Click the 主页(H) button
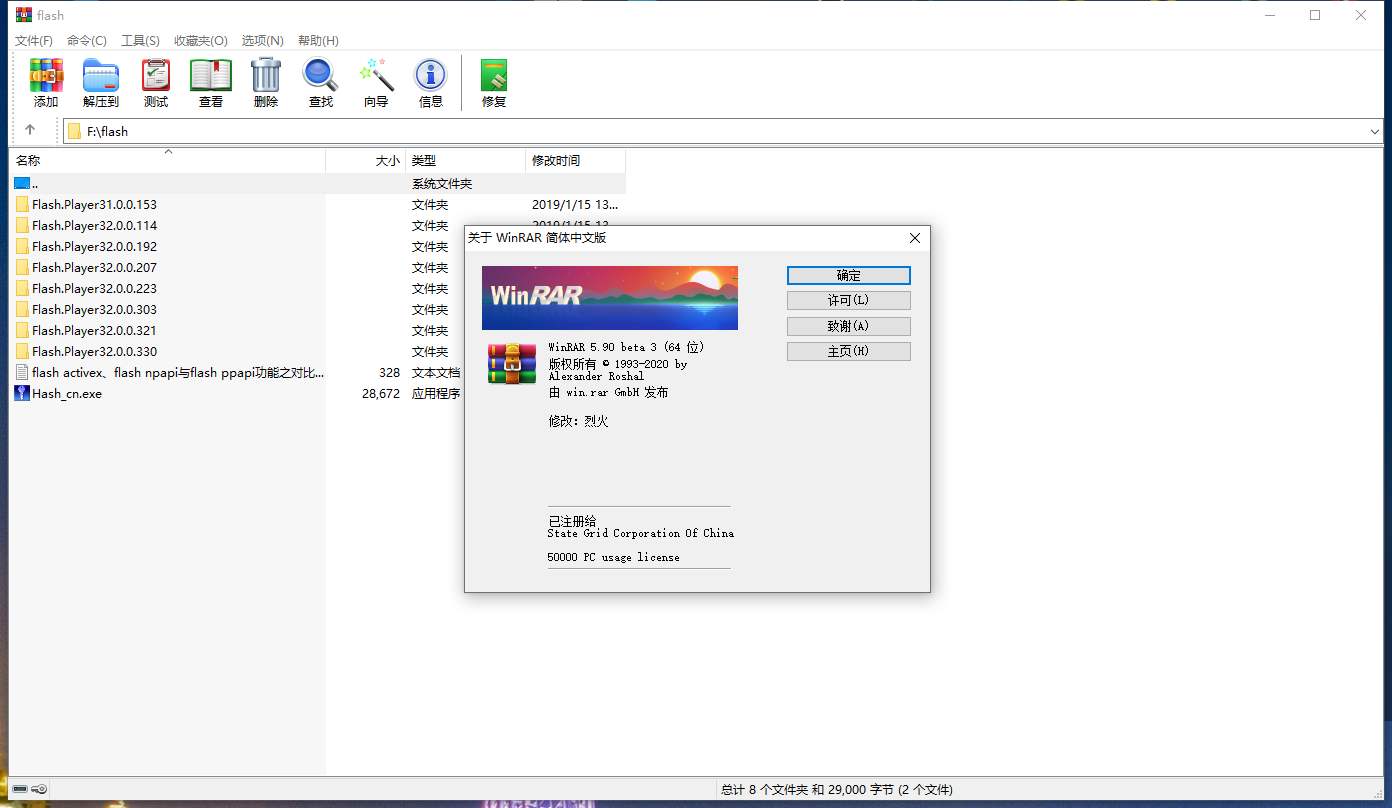1392x808 pixels. (x=849, y=351)
